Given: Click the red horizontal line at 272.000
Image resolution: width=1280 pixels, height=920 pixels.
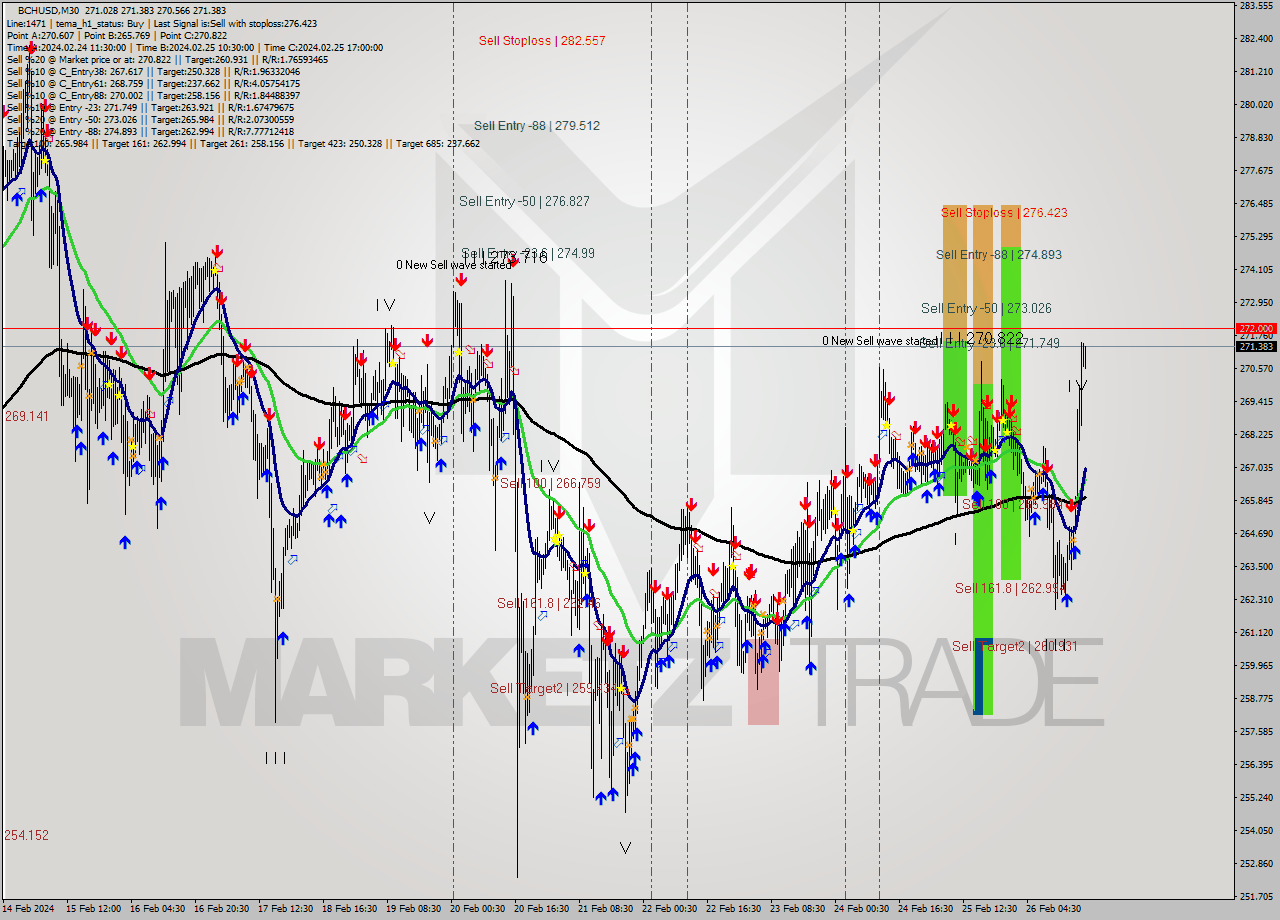Looking at the screenshot, I should (x=618, y=328).
